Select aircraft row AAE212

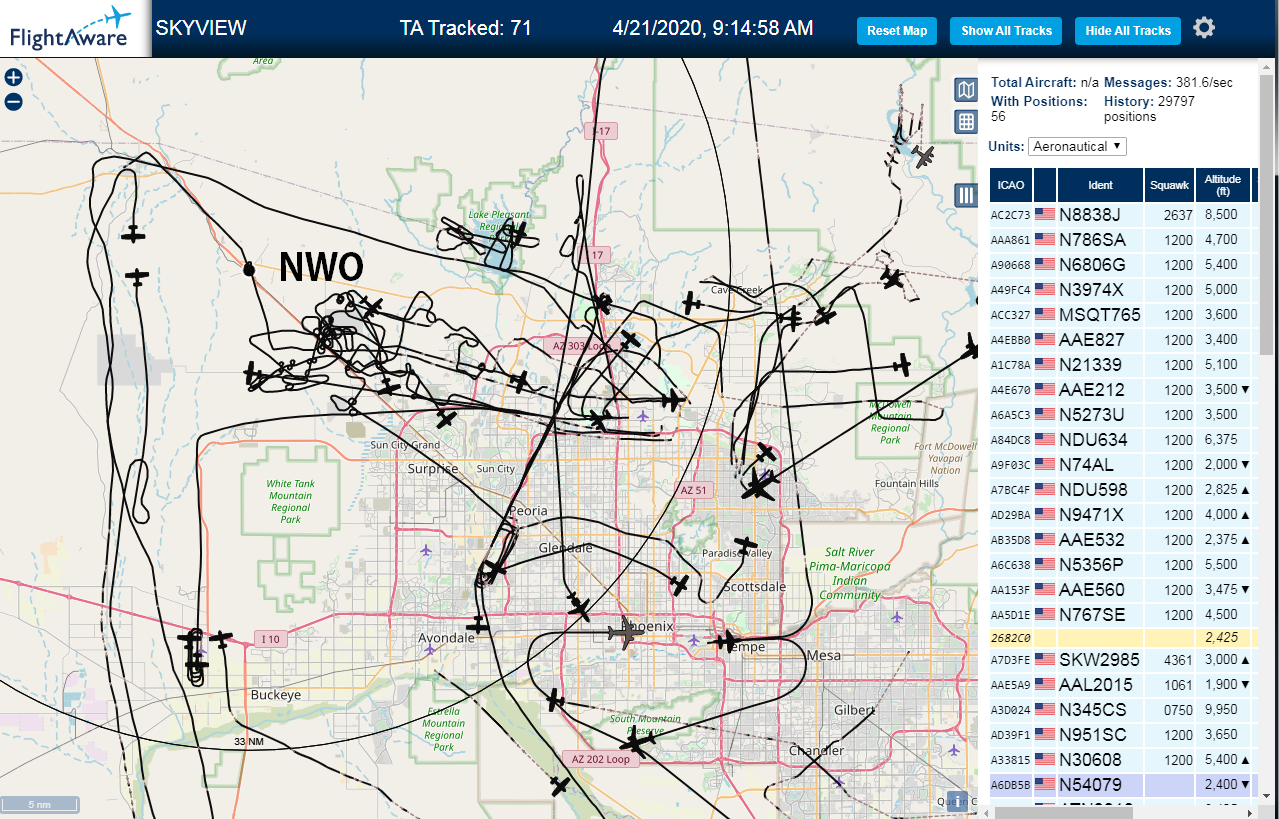pyautogui.click(x=1124, y=390)
